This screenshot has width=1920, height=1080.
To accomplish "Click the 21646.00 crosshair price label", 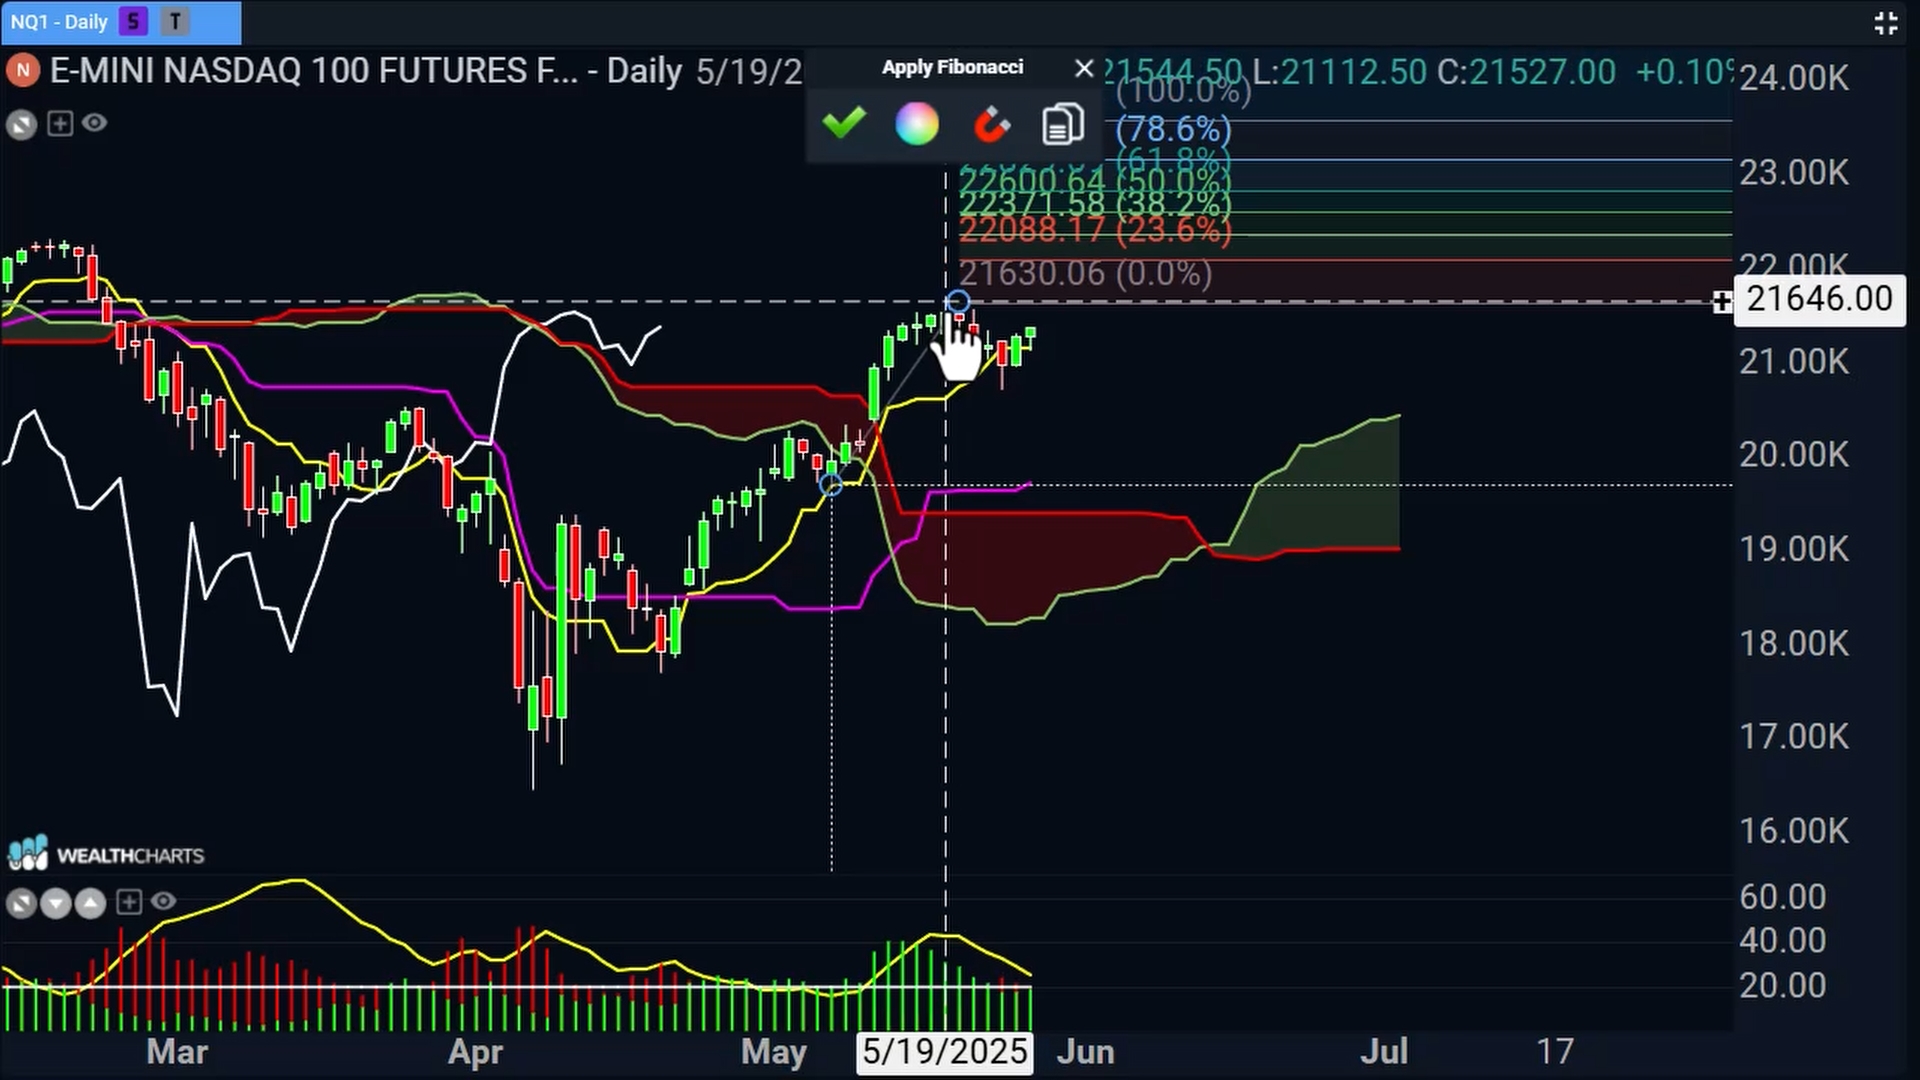I will tap(1819, 299).
